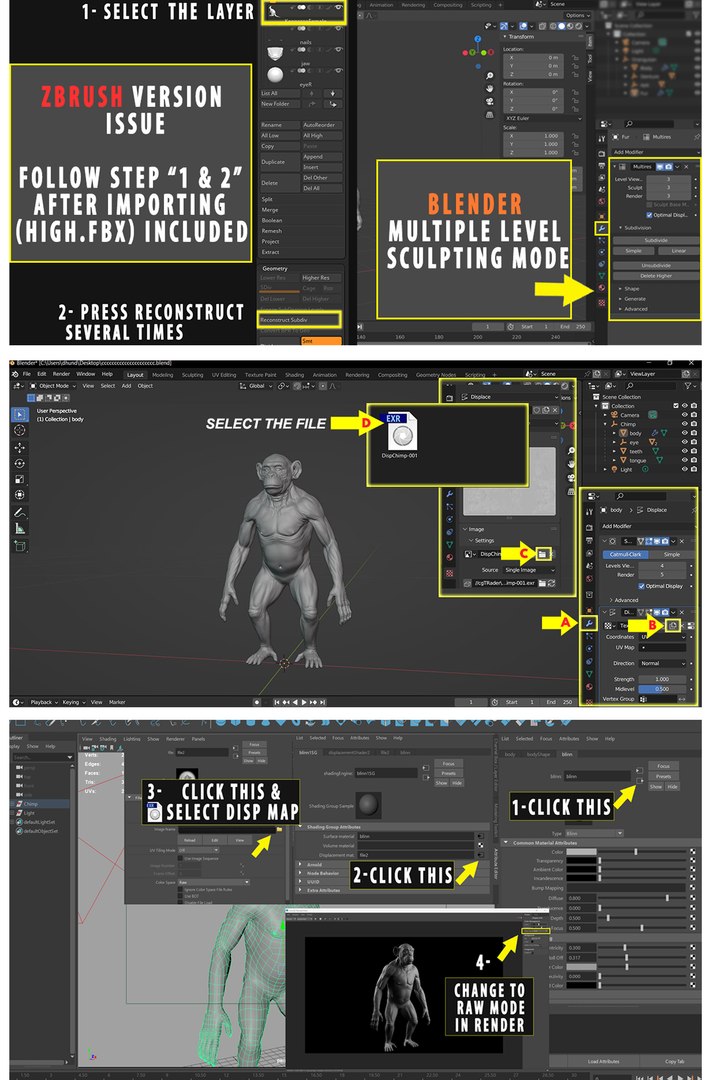
Task: Select the Move tool in Blender's left toolbar
Action: 19,448
